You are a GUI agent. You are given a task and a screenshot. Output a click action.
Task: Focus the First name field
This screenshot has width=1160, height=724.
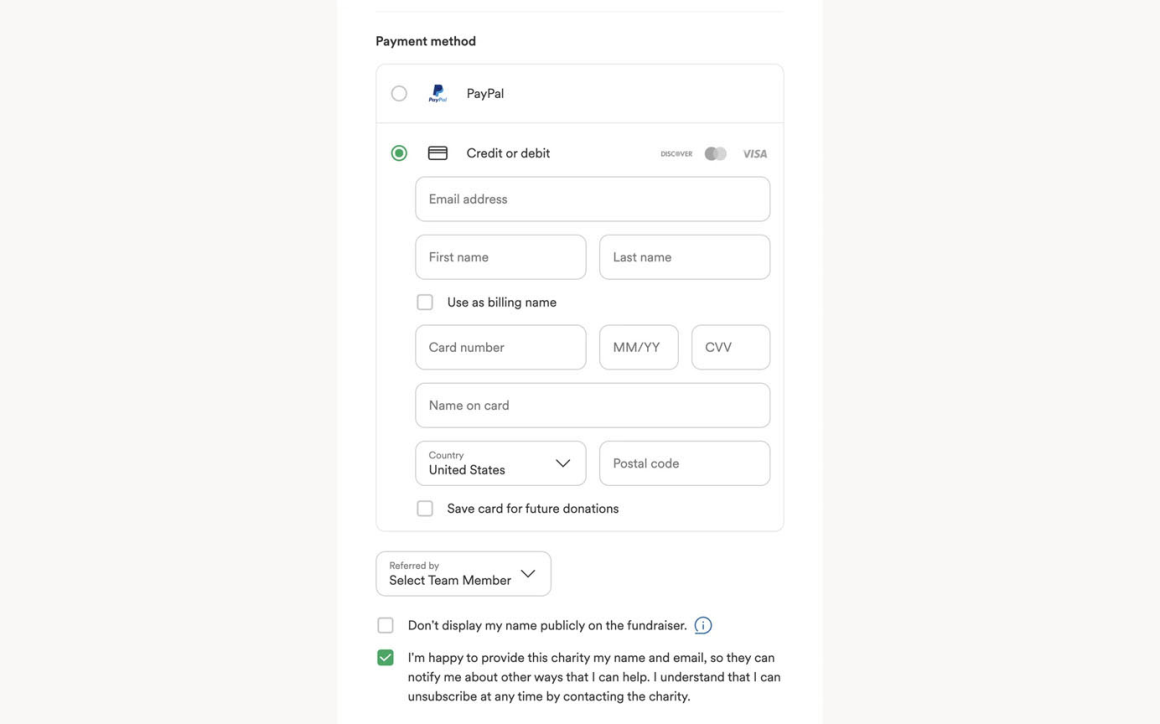pos(500,257)
